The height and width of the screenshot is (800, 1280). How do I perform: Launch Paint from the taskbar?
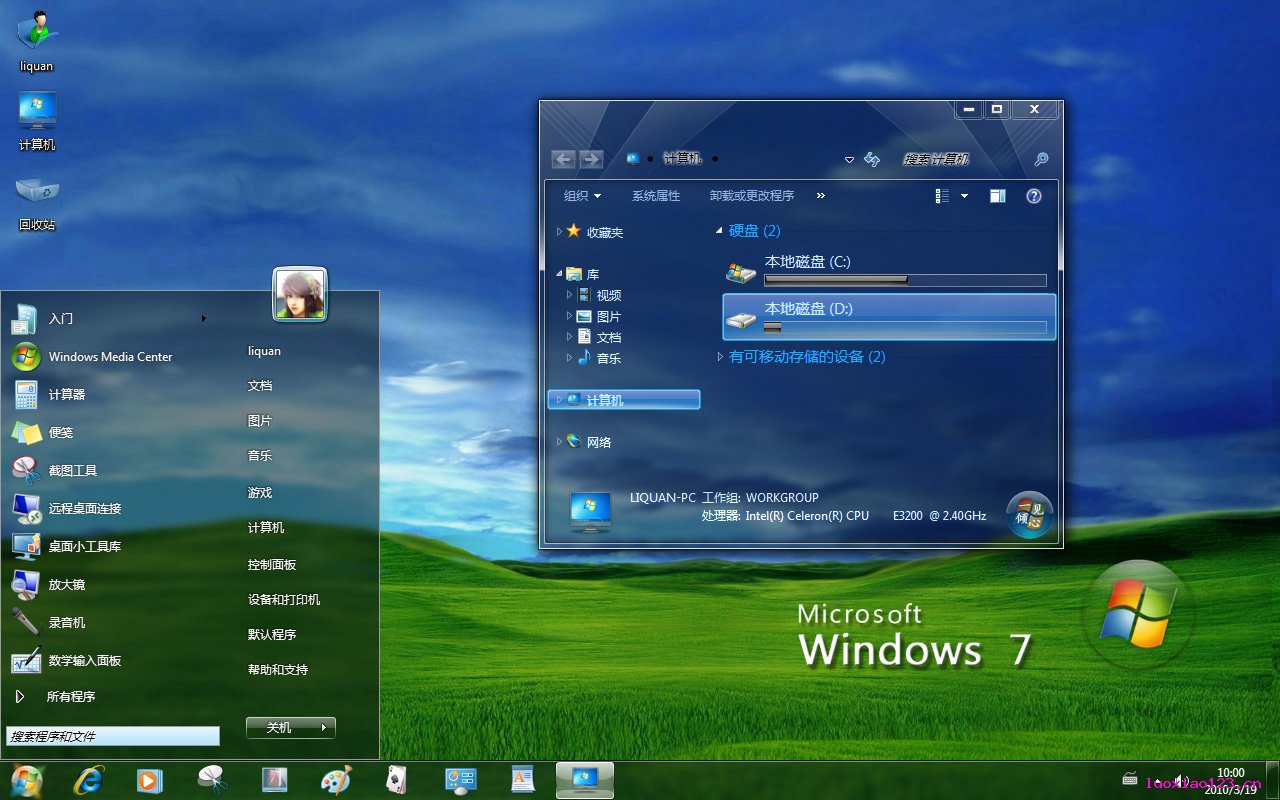click(x=336, y=780)
